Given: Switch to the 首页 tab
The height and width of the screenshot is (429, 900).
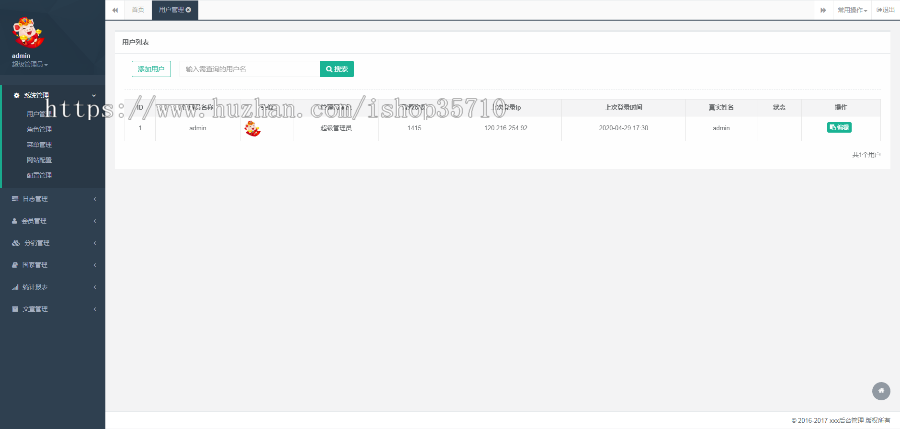Looking at the screenshot, I should (x=138, y=10).
